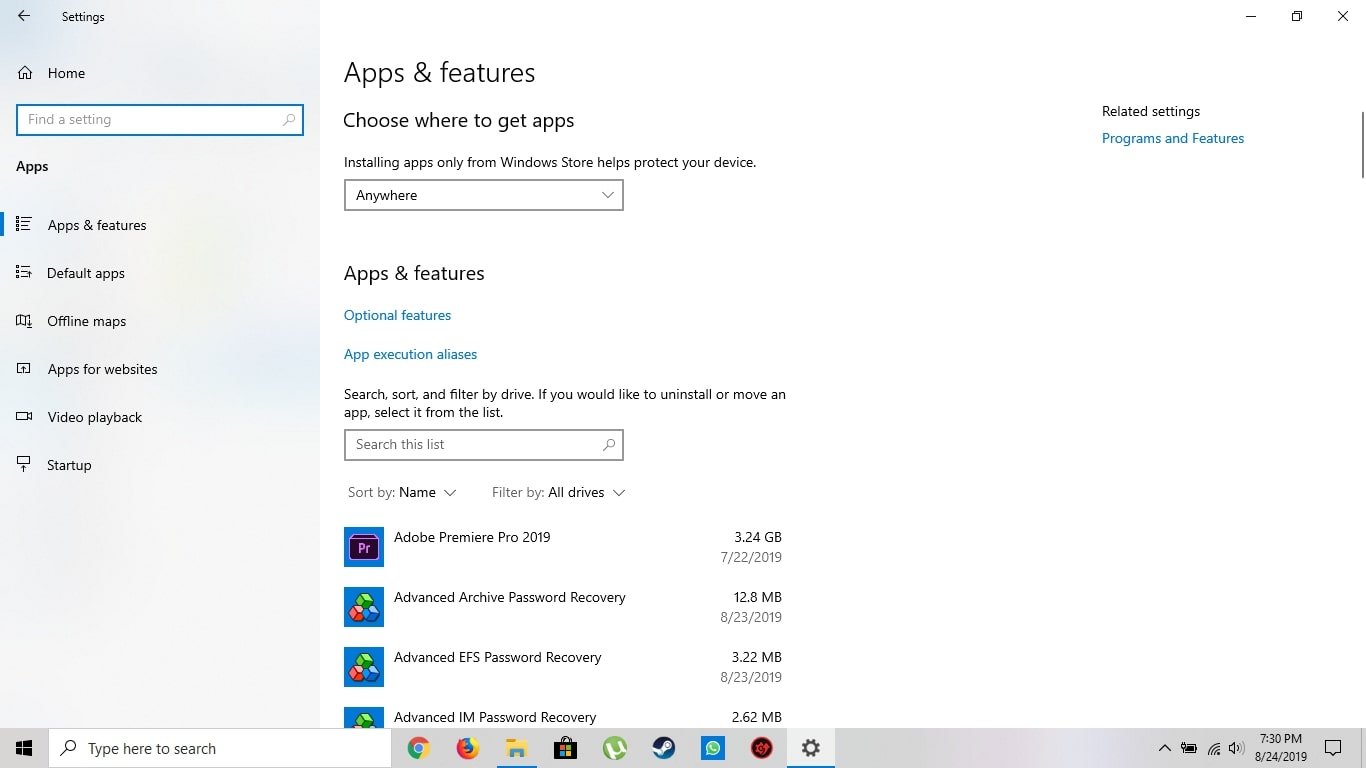
Task: Open the Filter by All drives dropdown
Action: point(558,492)
